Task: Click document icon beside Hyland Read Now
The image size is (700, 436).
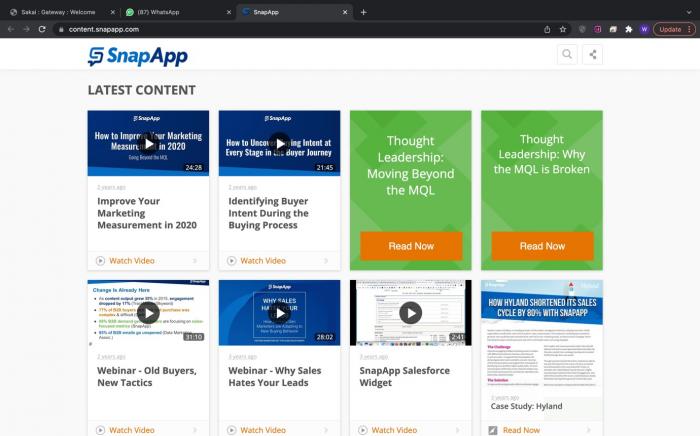Action: click(x=493, y=430)
